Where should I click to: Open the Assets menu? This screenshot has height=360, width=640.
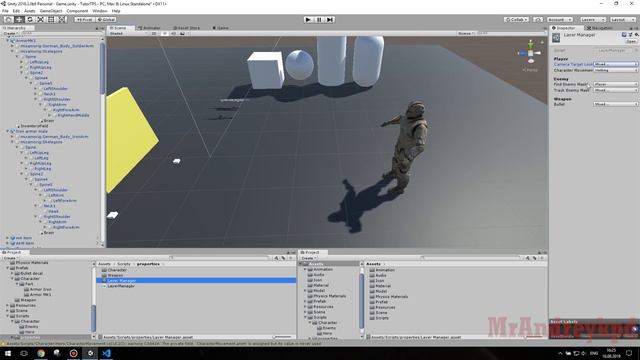pyautogui.click(x=30, y=11)
